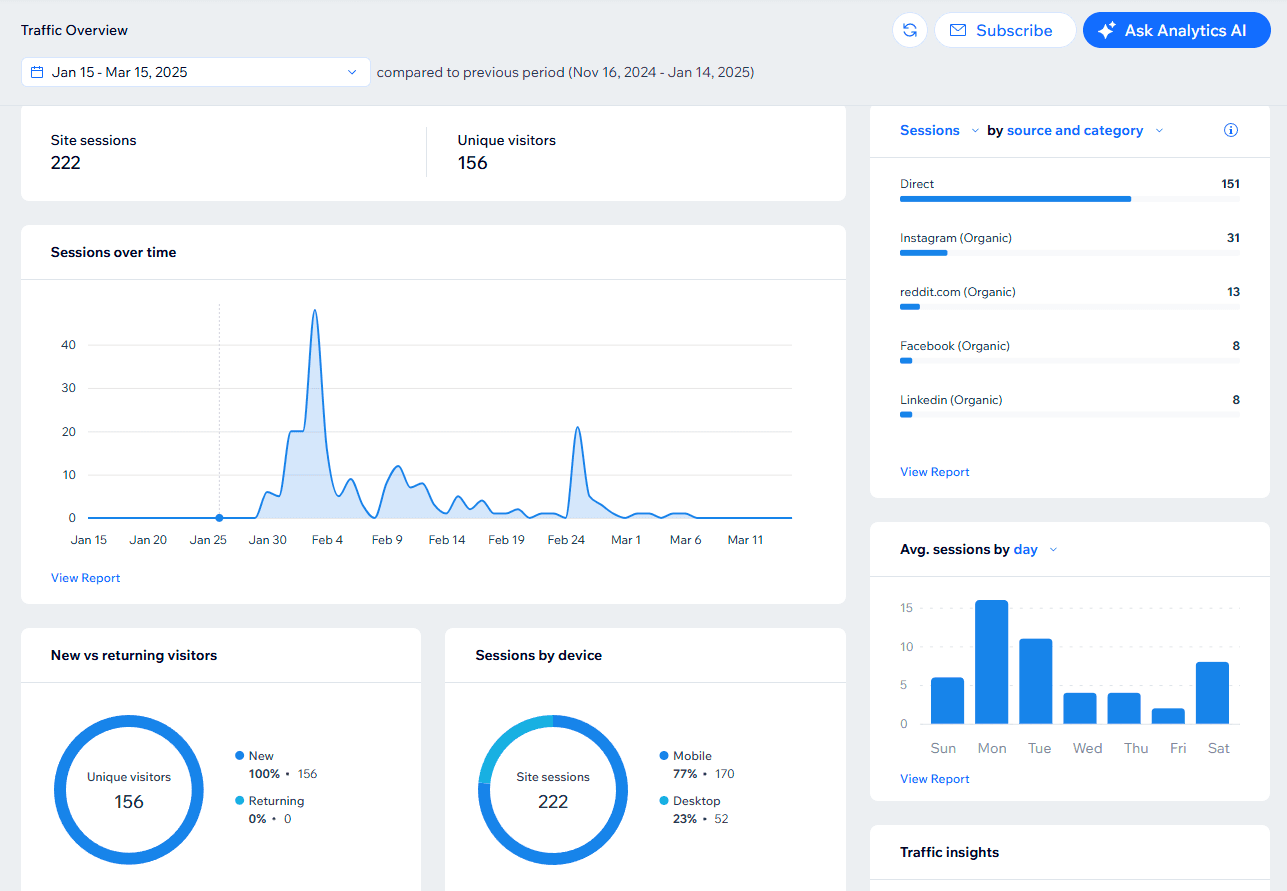Click the envelope icon in Subscribe
1287x891 pixels.
(958, 31)
